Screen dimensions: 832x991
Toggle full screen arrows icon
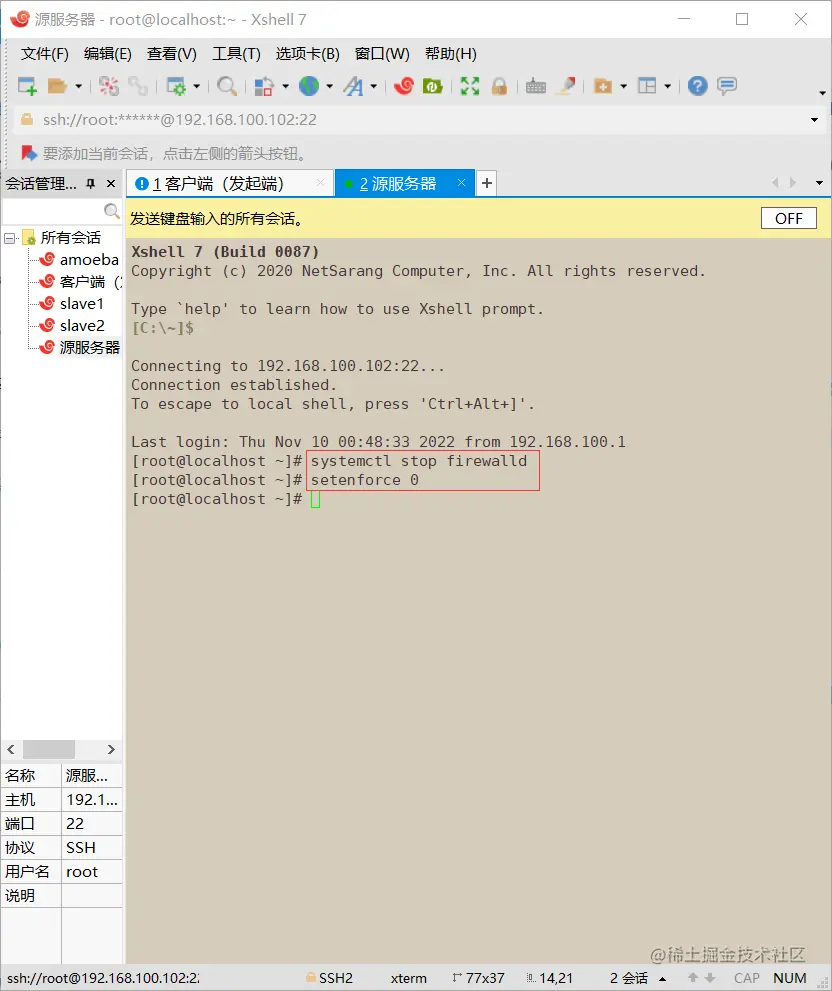pos(470,86)
